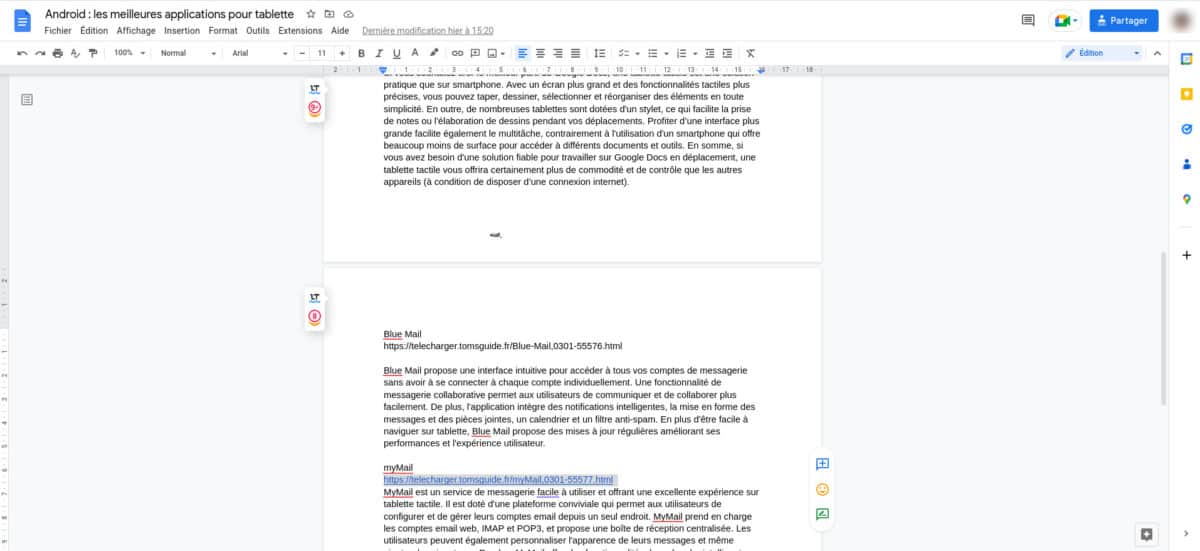Click the clear formatting icon
The height and width of the screenshot is (551, 1200).
click(x=750, y=53)
